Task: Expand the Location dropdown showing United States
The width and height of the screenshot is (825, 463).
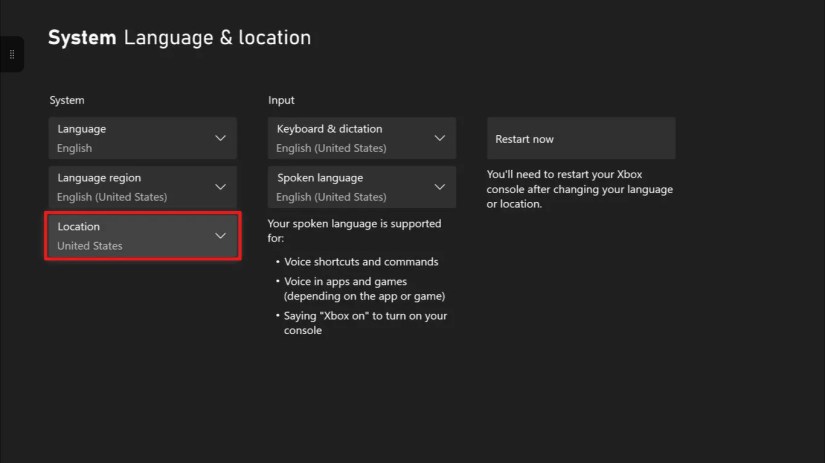Action: coord(142,236)
